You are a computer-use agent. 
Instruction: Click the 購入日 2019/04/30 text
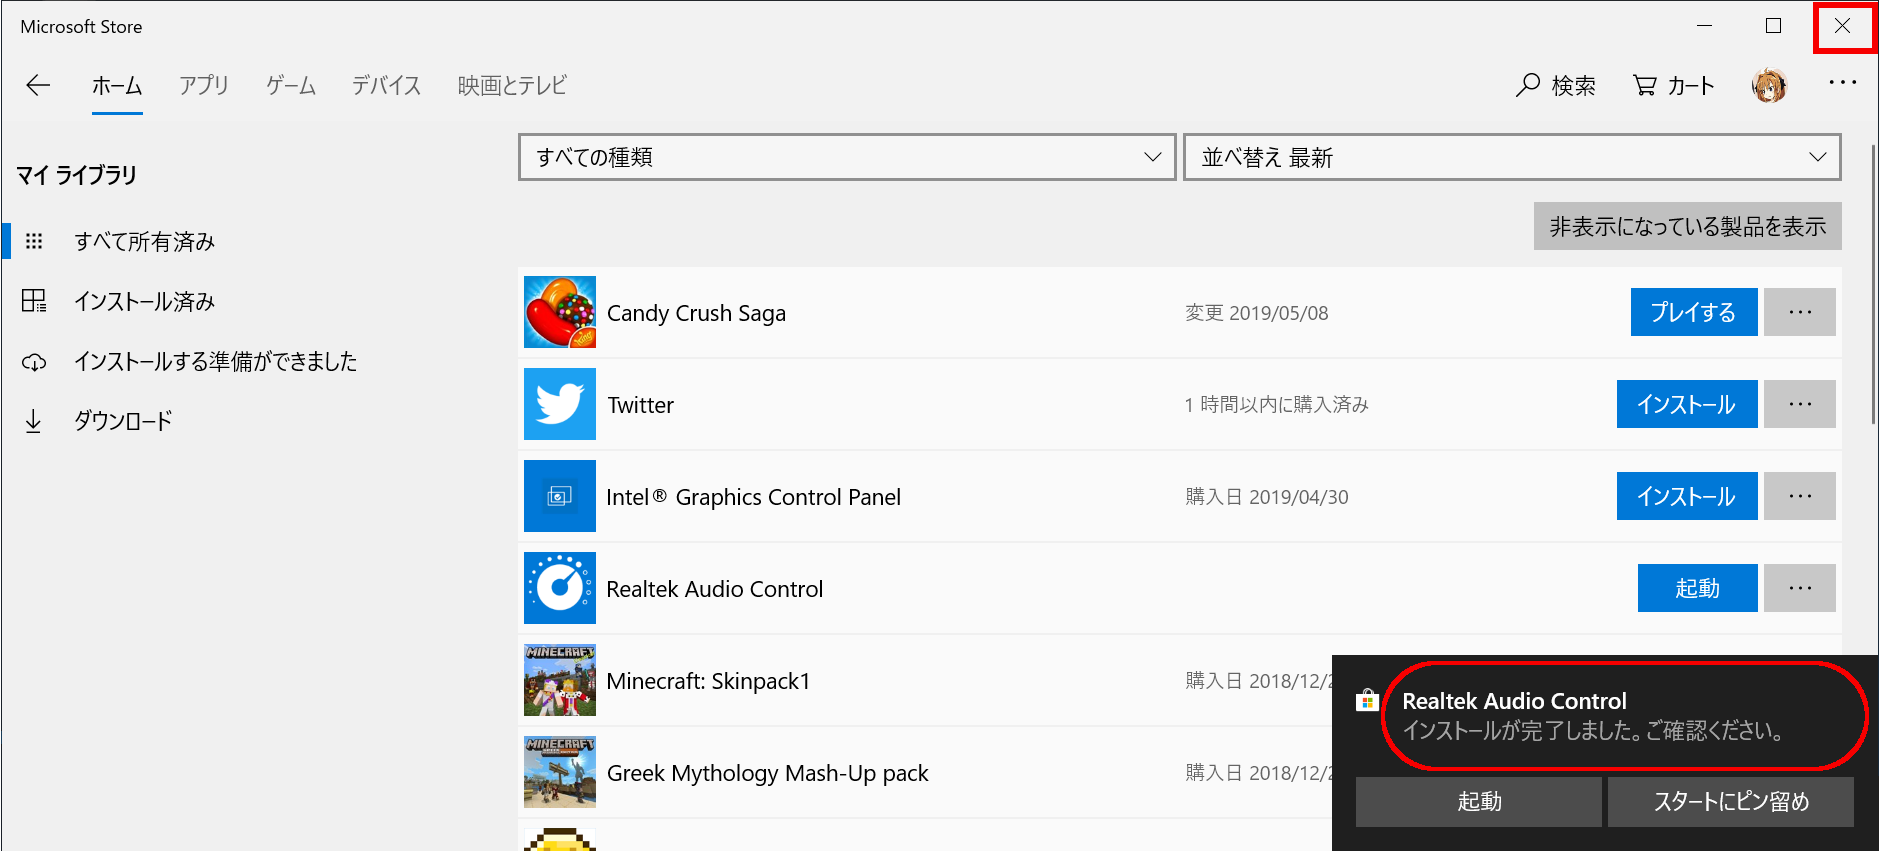[x=1267, y=497]
